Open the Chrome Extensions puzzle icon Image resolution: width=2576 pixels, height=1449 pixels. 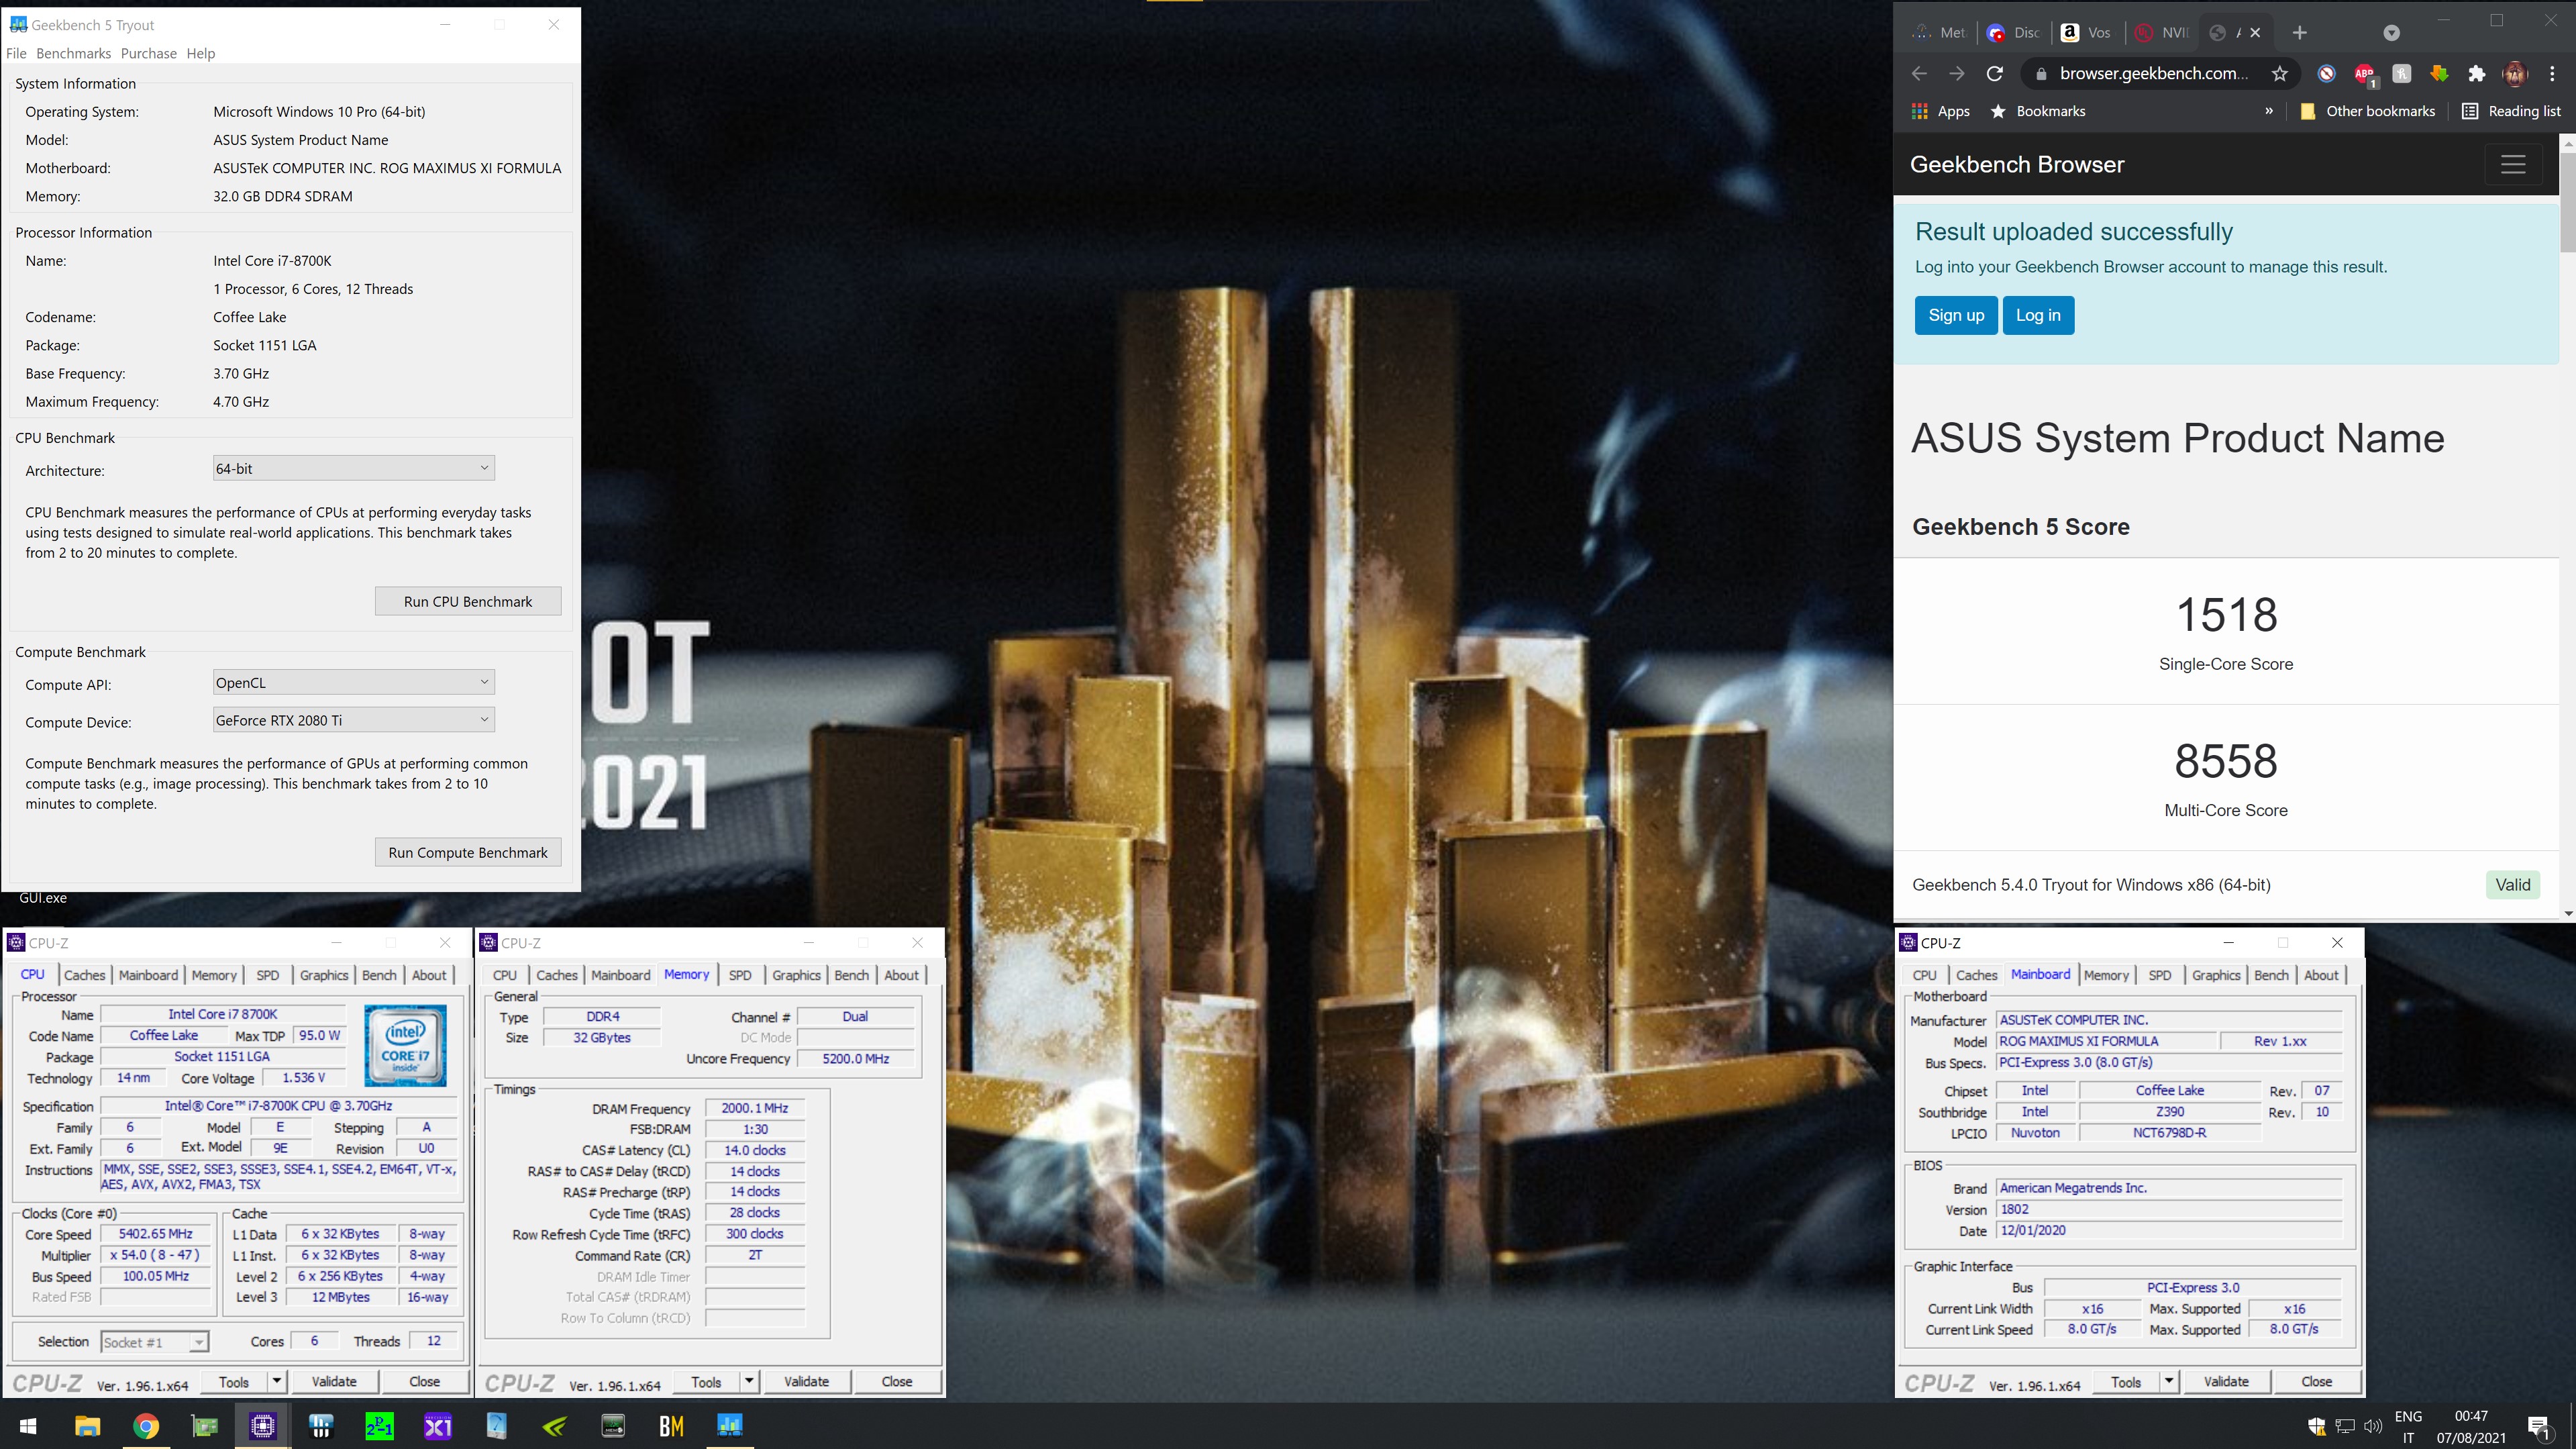point(2477,73)
